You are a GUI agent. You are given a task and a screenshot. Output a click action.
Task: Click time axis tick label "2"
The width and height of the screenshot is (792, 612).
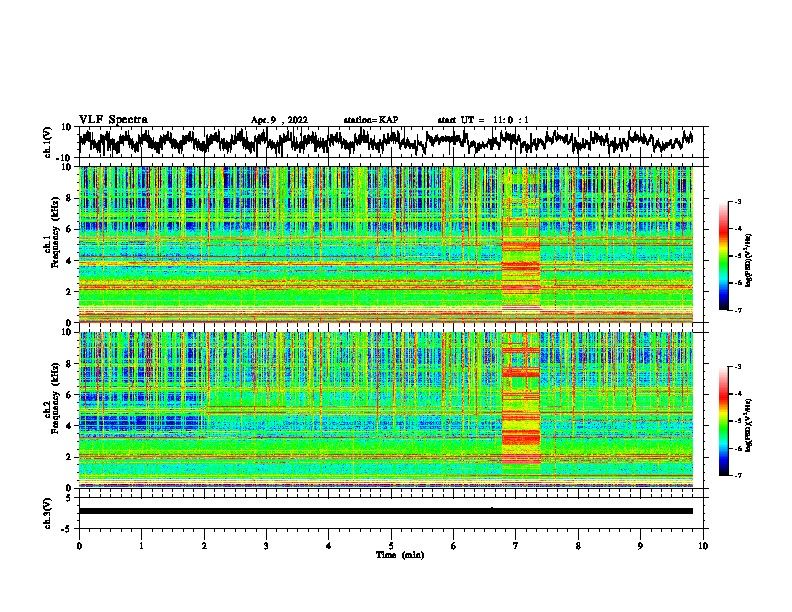click(204, 546)
